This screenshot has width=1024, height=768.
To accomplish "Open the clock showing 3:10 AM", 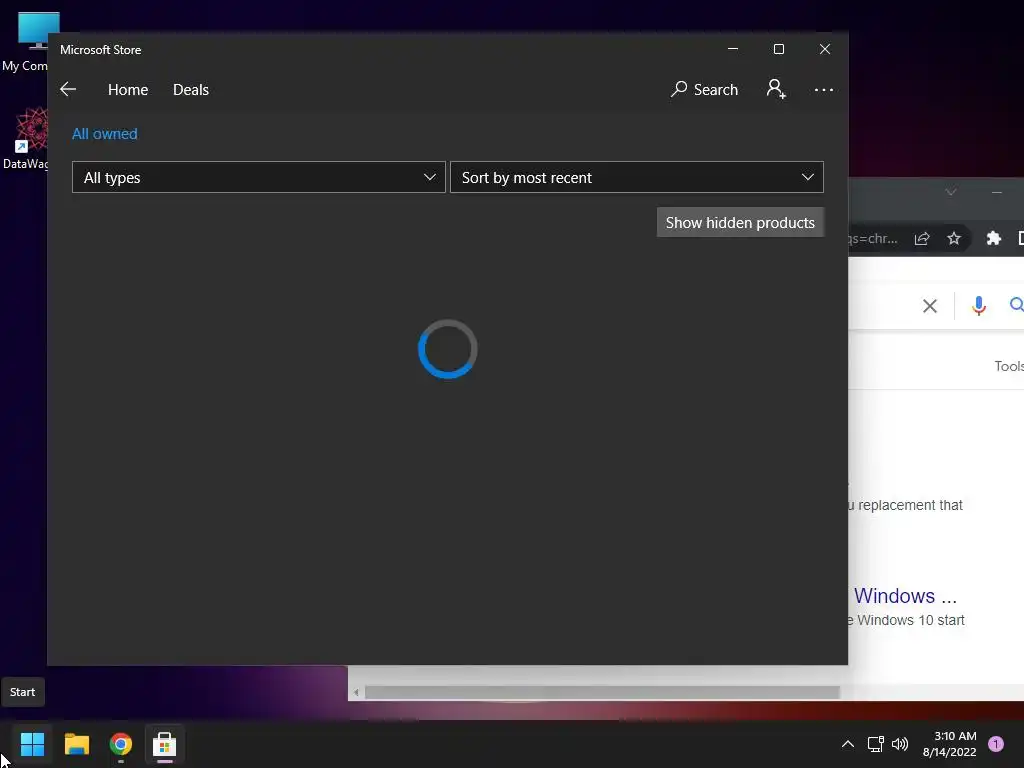I will (950, 744).
